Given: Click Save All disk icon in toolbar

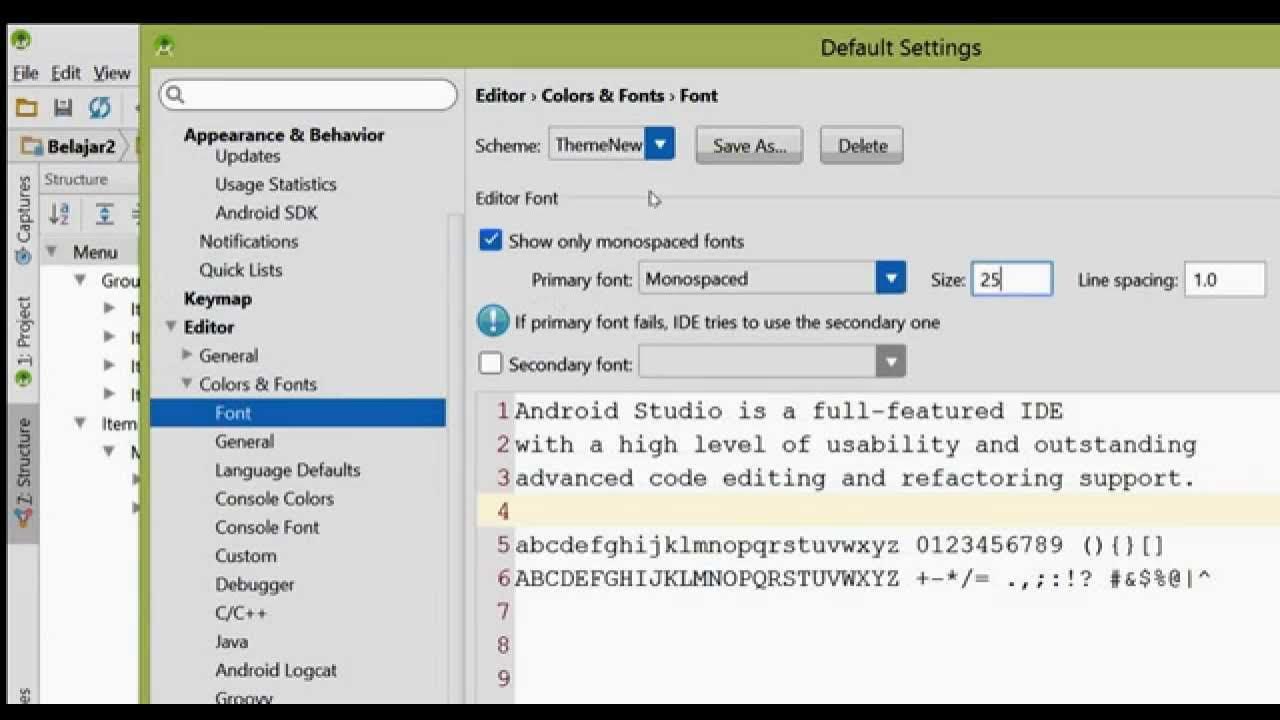Looking at the screenshot, I should 63,107.
